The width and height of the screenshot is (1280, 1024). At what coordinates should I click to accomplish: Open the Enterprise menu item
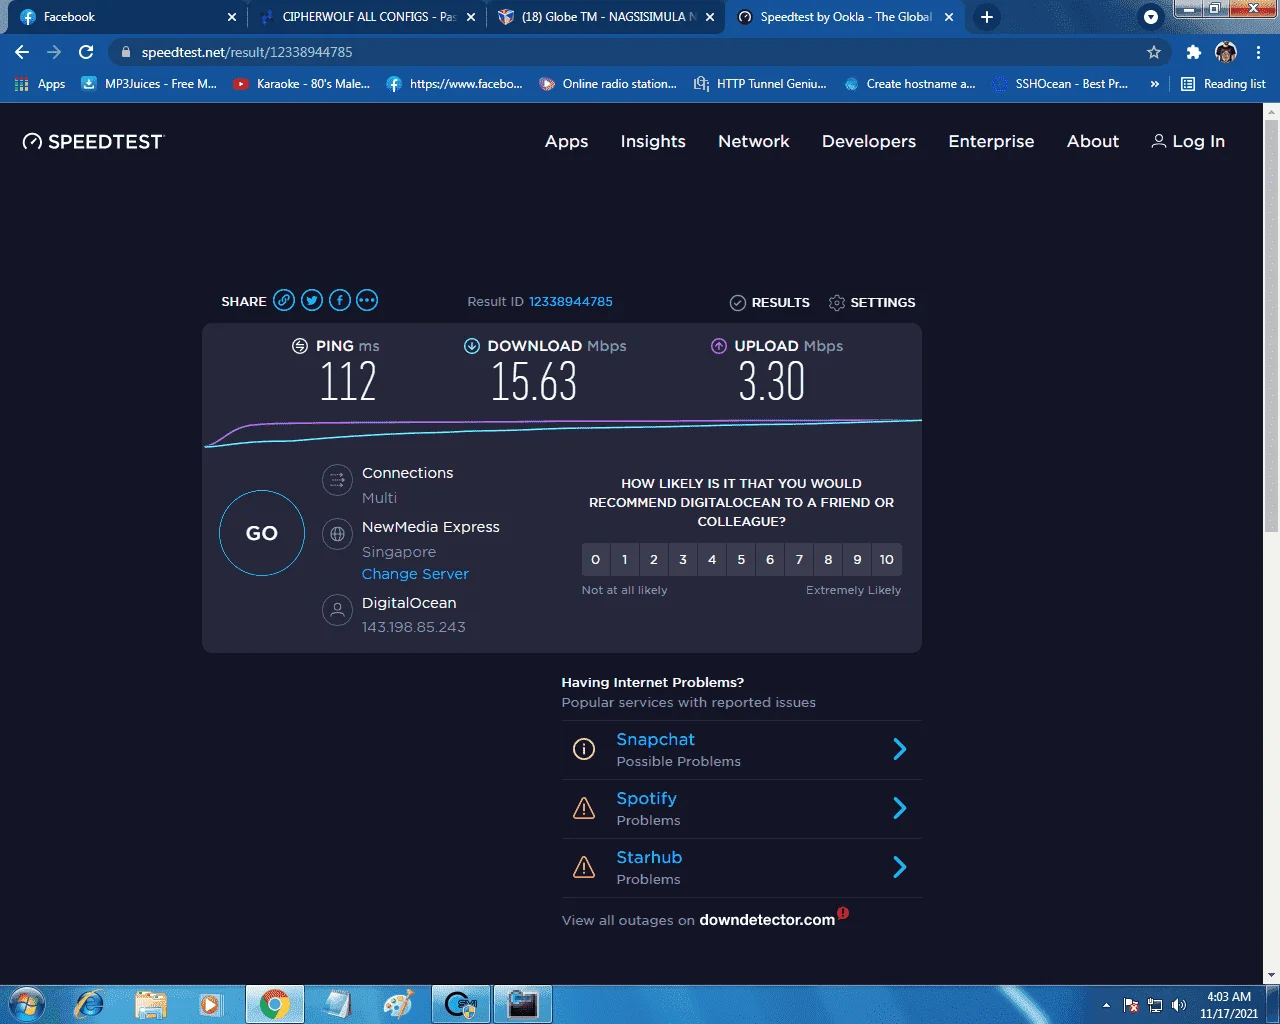[991, 142]
